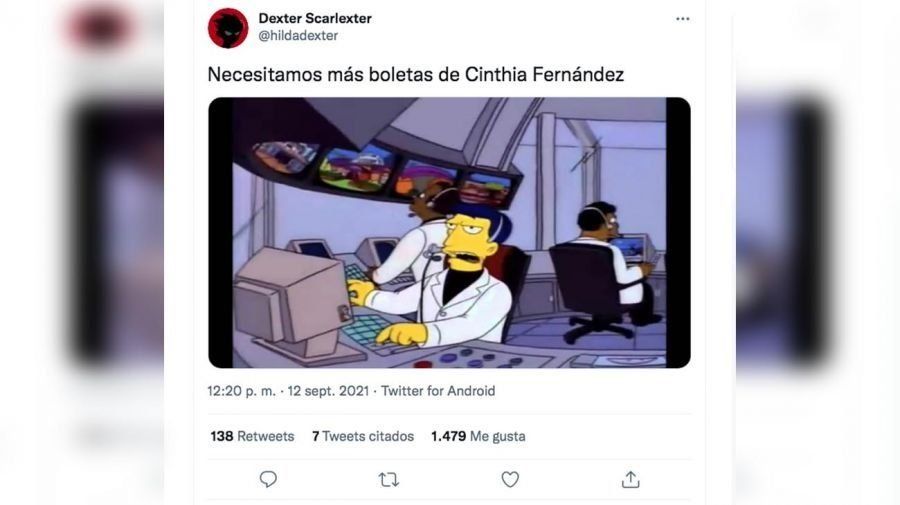
Task: Open the 7 Tweets citados list
Action: tap(363, 436)
